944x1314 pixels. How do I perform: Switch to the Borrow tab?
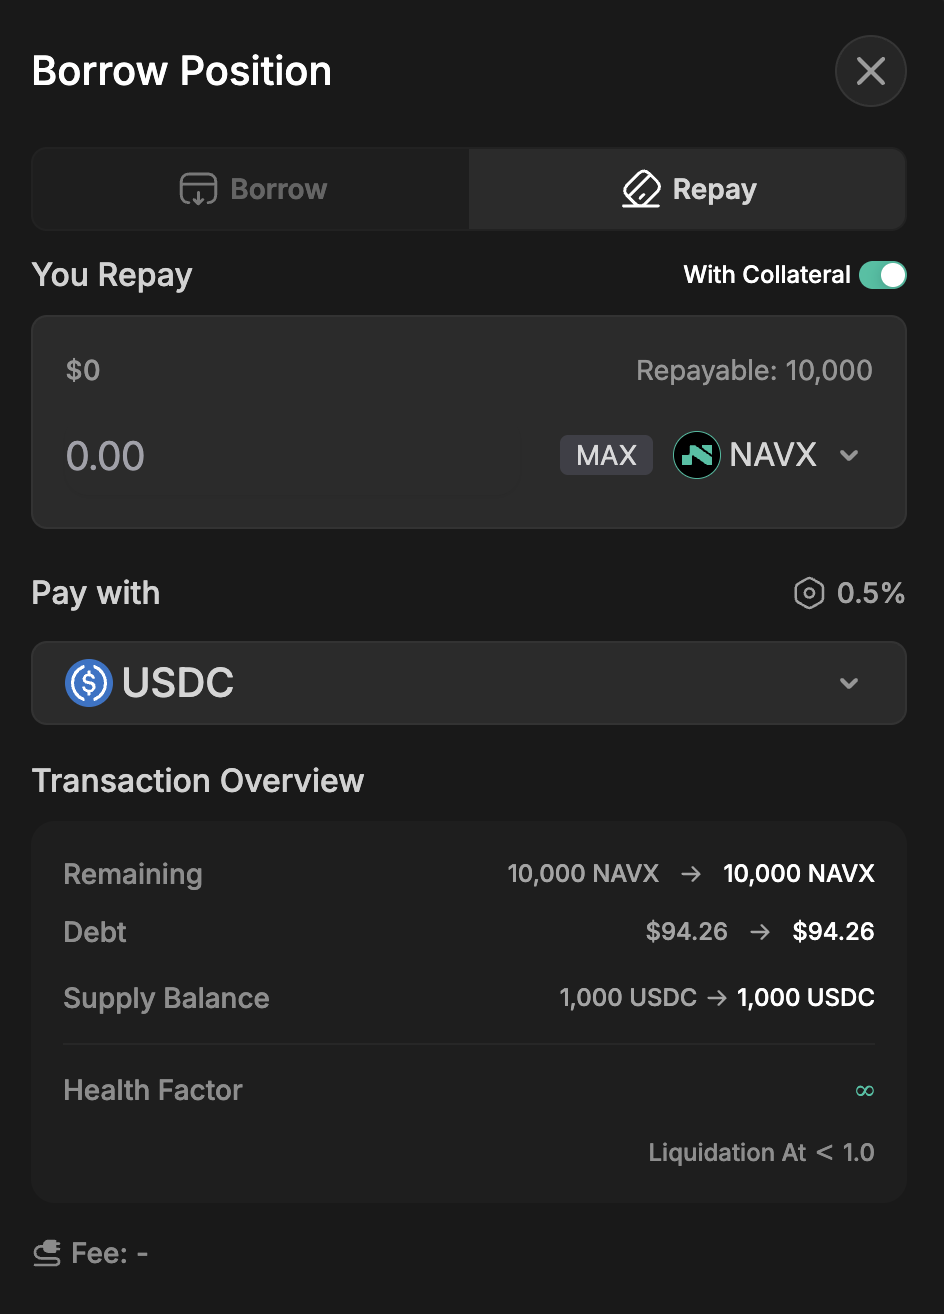coord(252,189)
